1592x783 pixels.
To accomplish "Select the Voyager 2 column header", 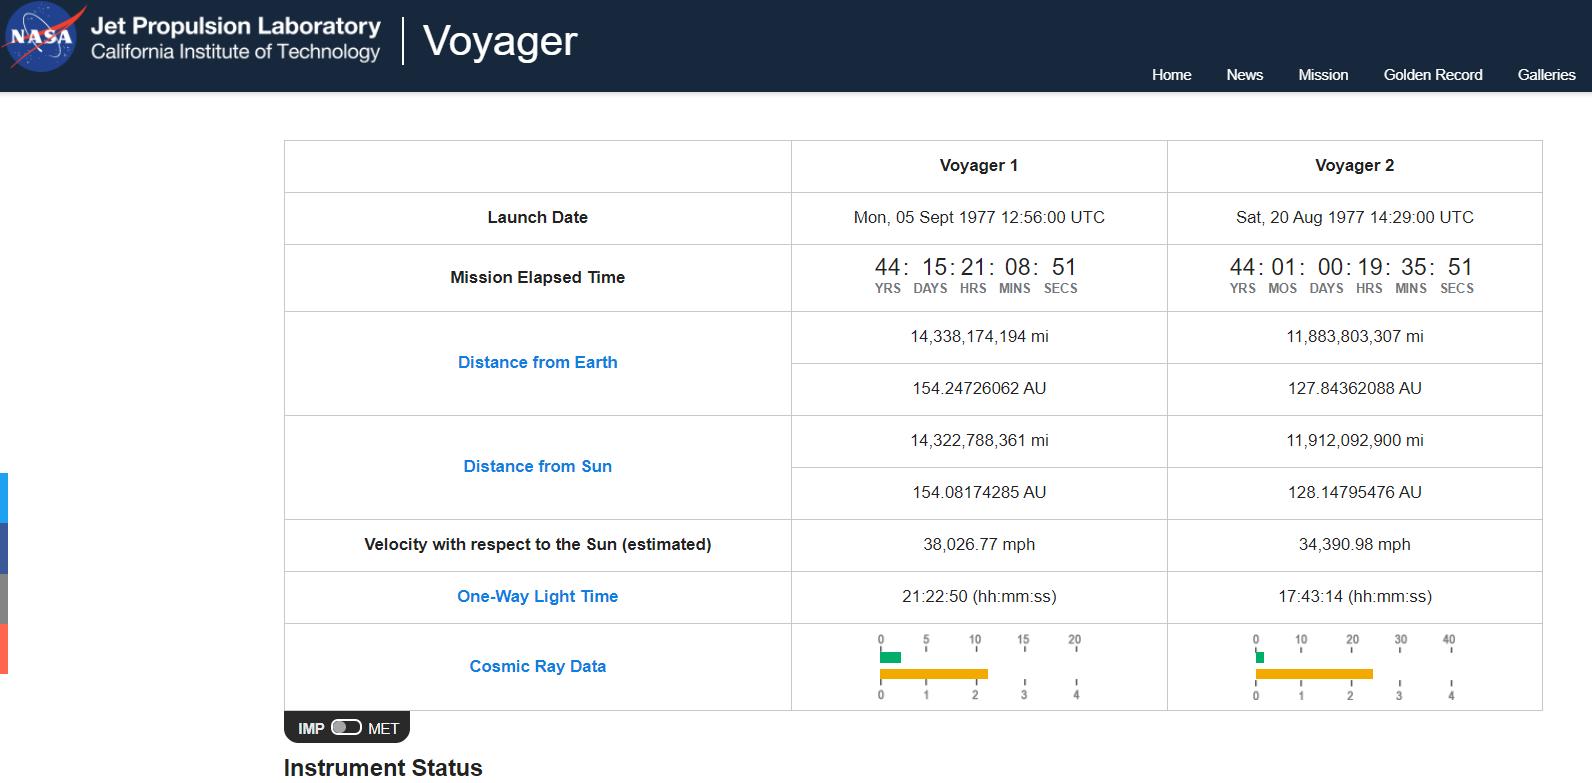I will click(1355, 166).
